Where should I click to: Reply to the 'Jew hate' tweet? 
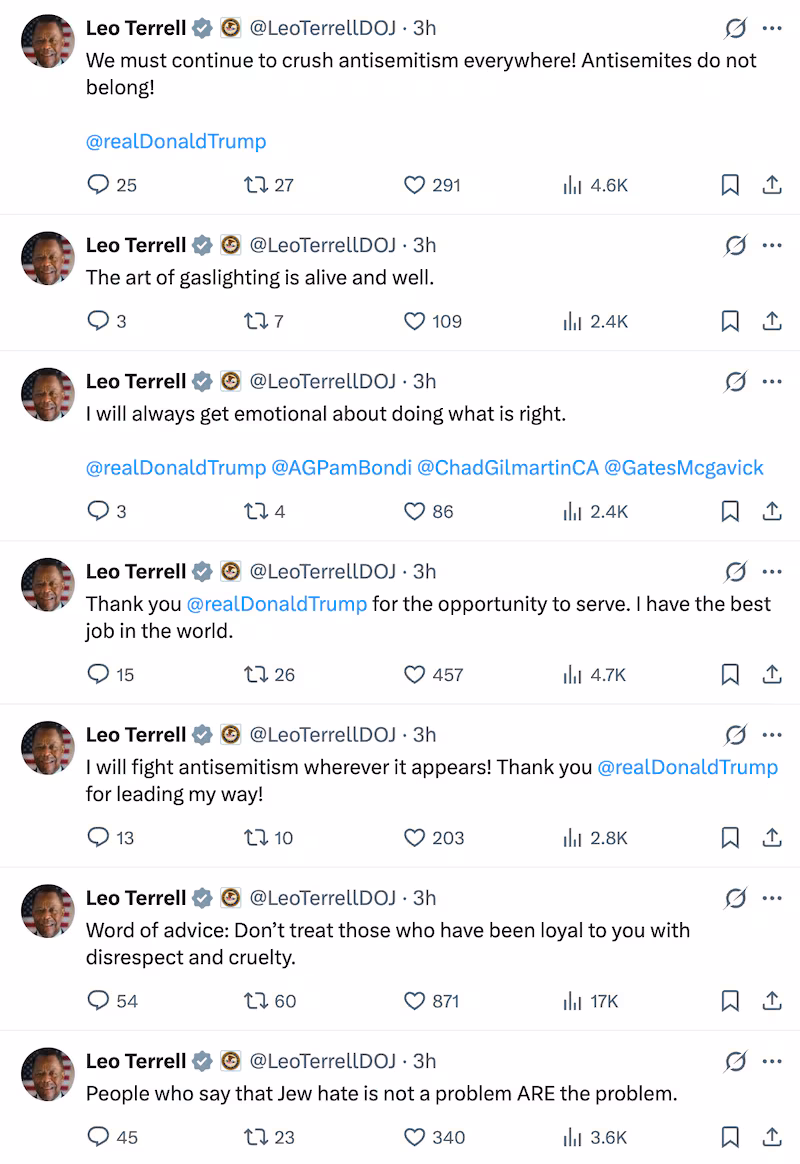click(x=97, y=1137)
